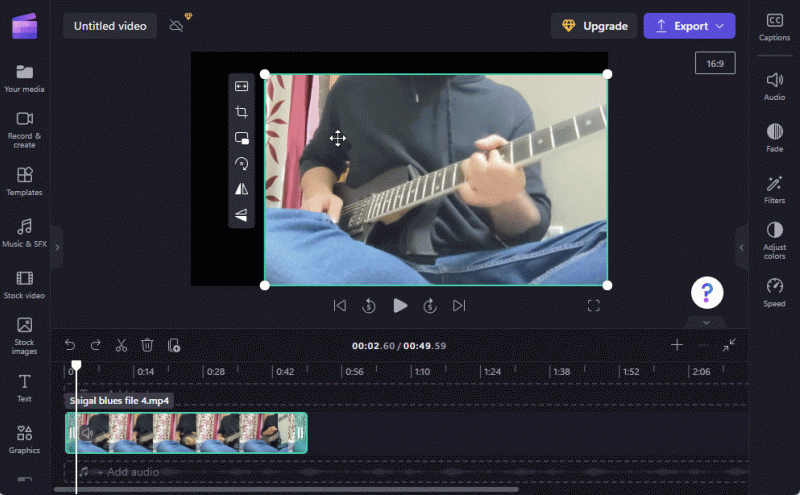Click the top-left resize handle of video
The width and height of the screenshot is (800, 495).
(265, 75)
